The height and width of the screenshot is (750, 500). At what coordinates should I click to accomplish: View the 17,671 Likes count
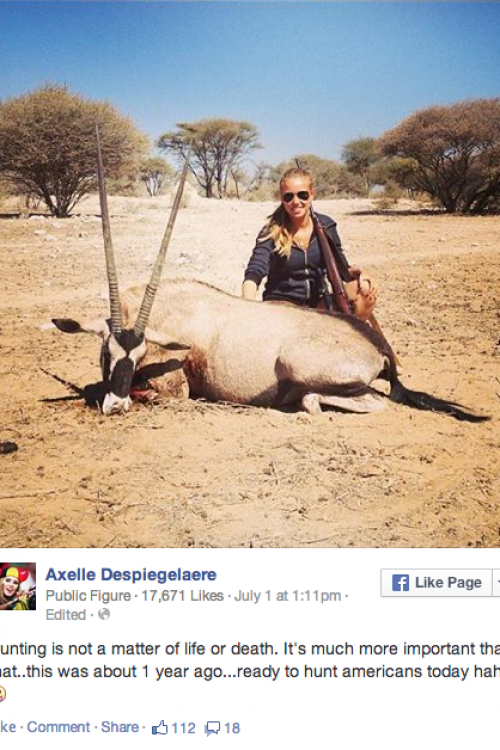tap(182, 596)
